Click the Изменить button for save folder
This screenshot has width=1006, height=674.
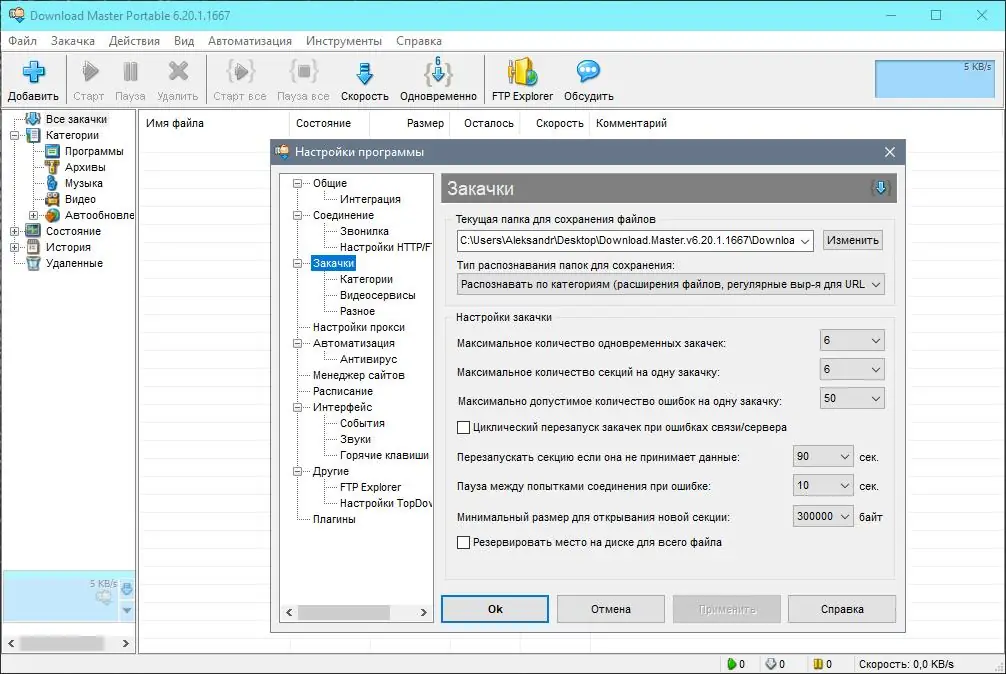pyautogui.click(x=852, y=240)
